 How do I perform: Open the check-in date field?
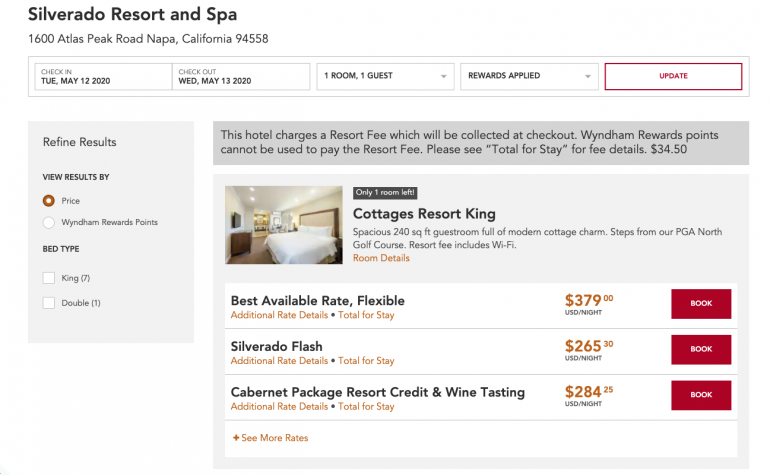point(102,76)
